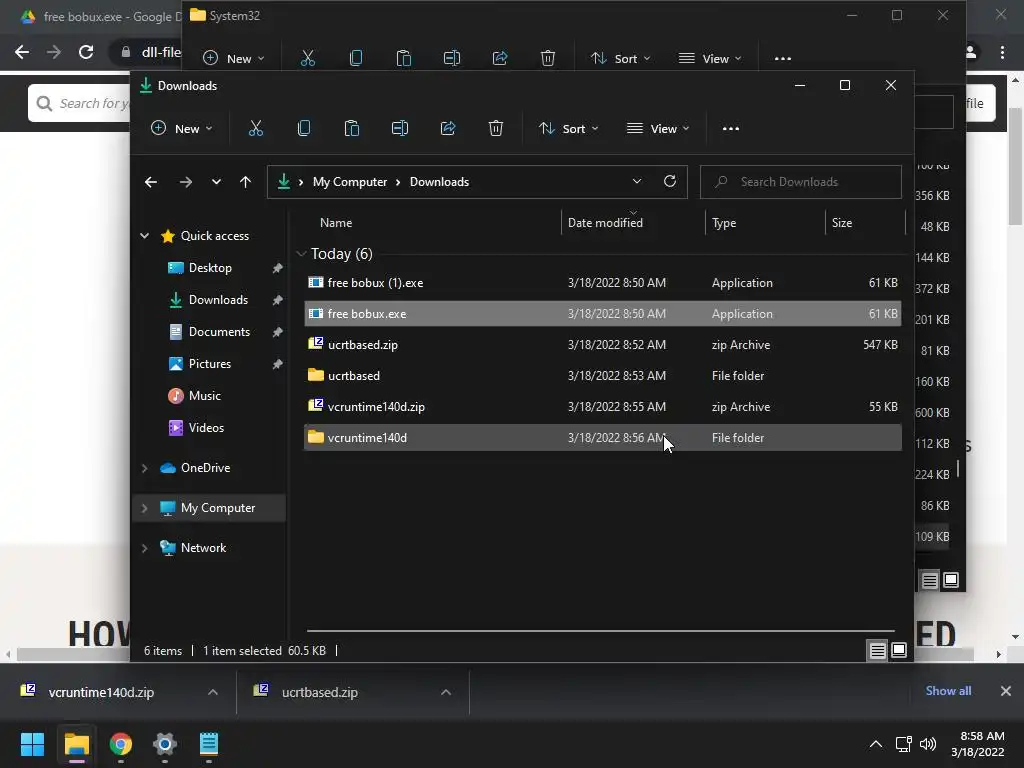Select Music in navigation pane
The width and height of the screenshot is (1024, 768).
pos(204,396)
